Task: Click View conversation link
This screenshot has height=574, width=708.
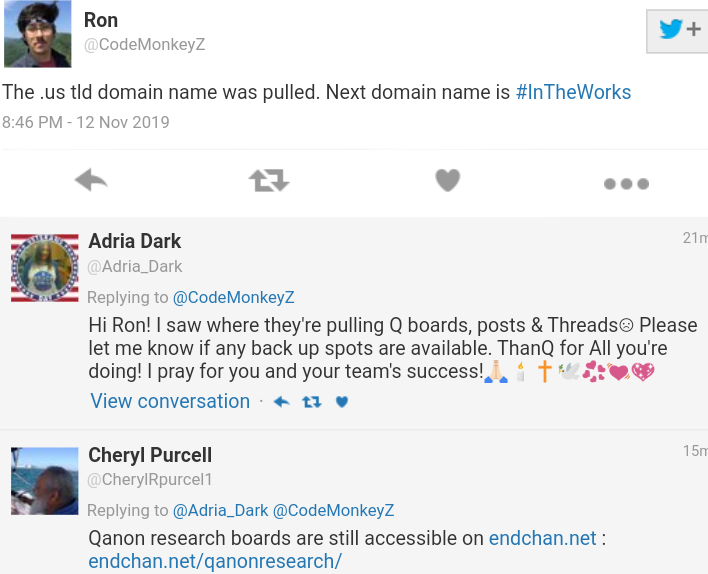Action: [170, 401]
